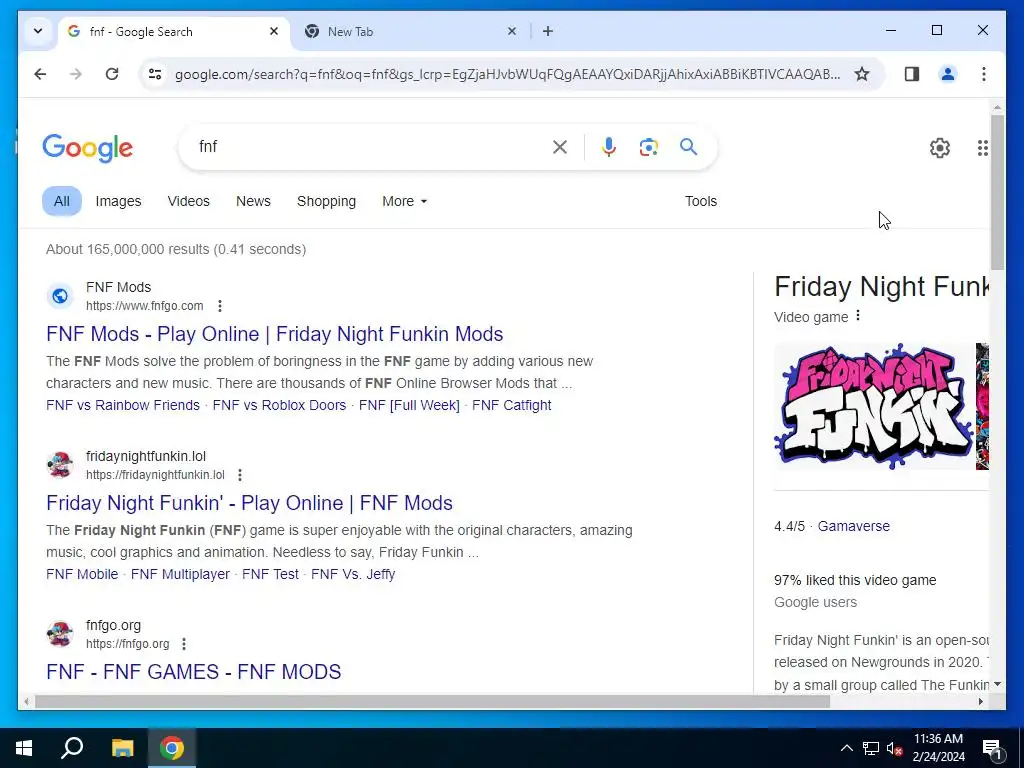This screenshot has width=1024, height=768.
Task: Click the browser address bar URL
Action: tap(507, 74)
